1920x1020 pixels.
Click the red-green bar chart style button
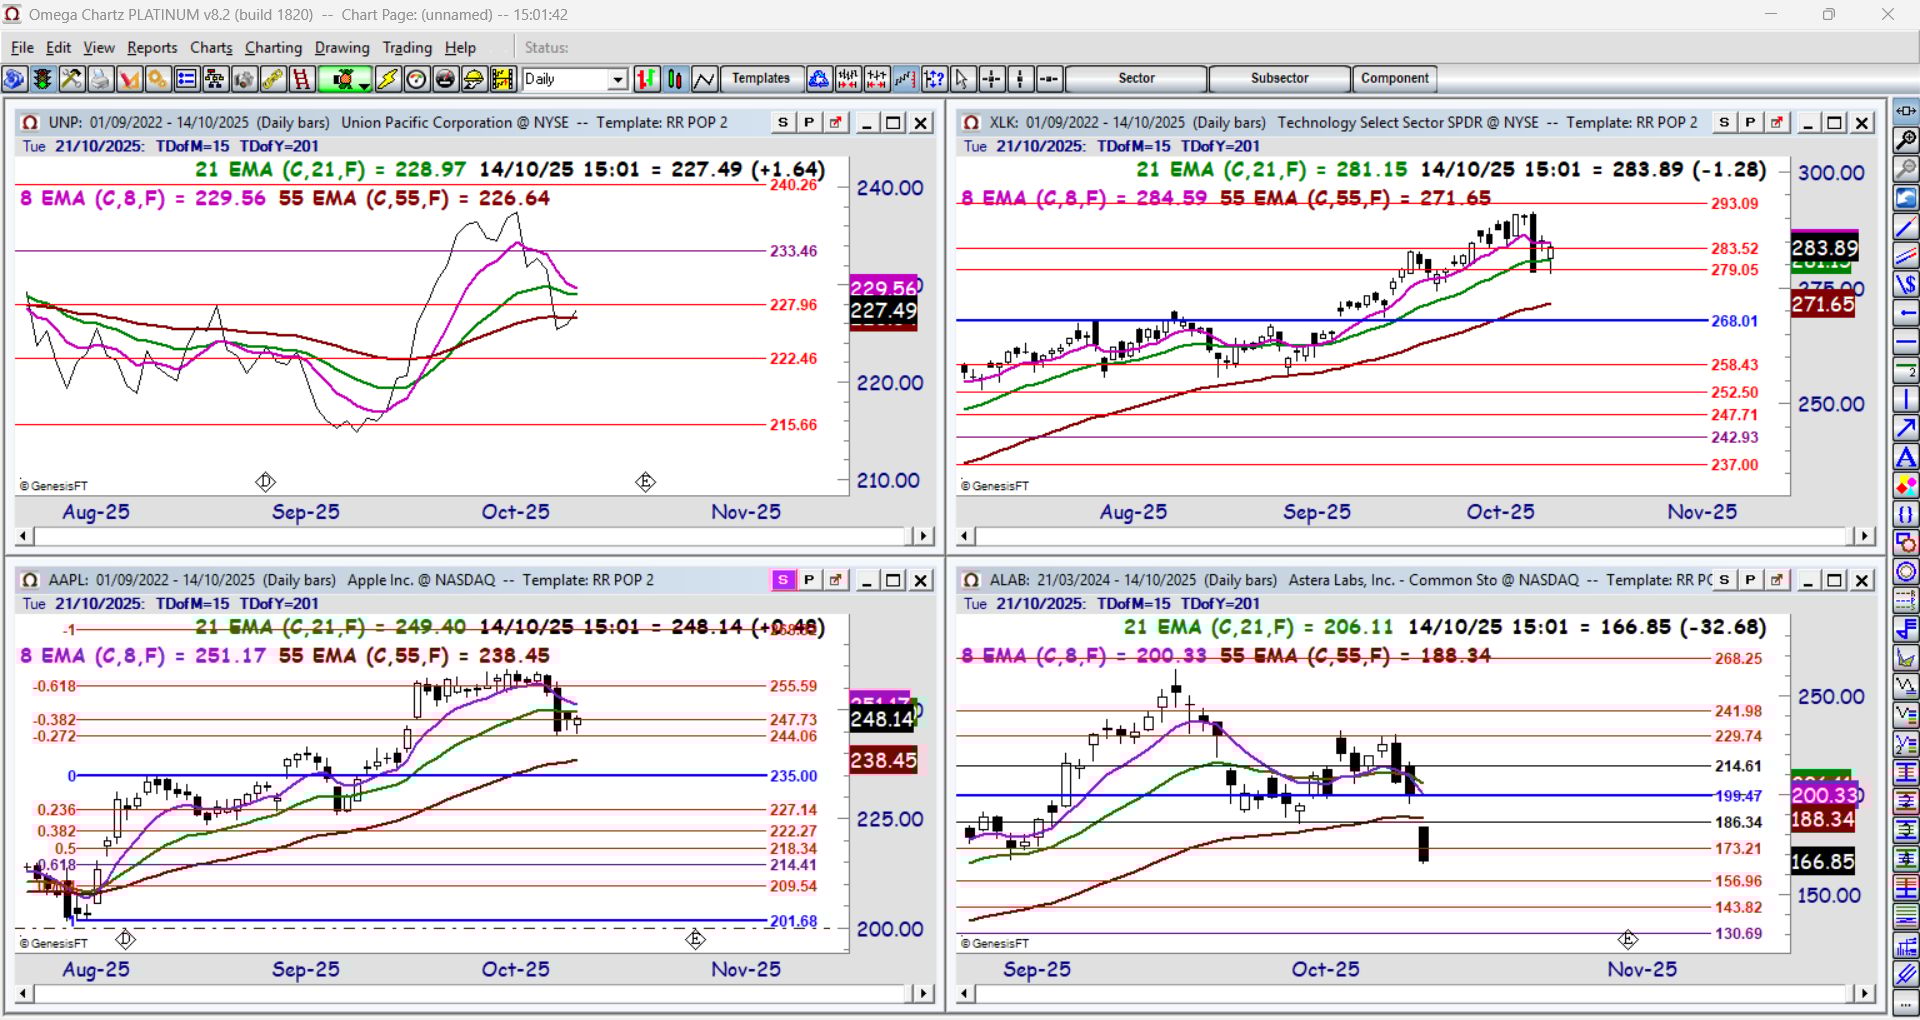(x=647, y=79)
